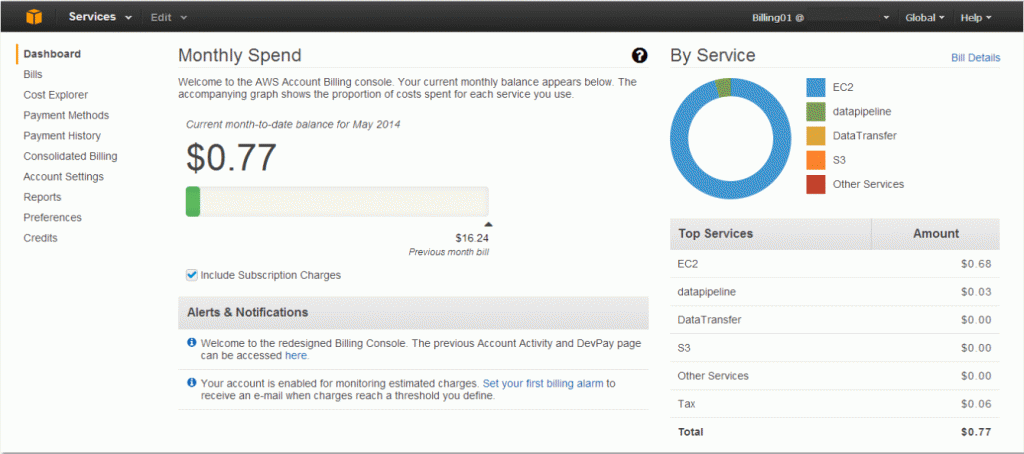
Task: Expand the Global region dropdown
Action: pos(925,18)
